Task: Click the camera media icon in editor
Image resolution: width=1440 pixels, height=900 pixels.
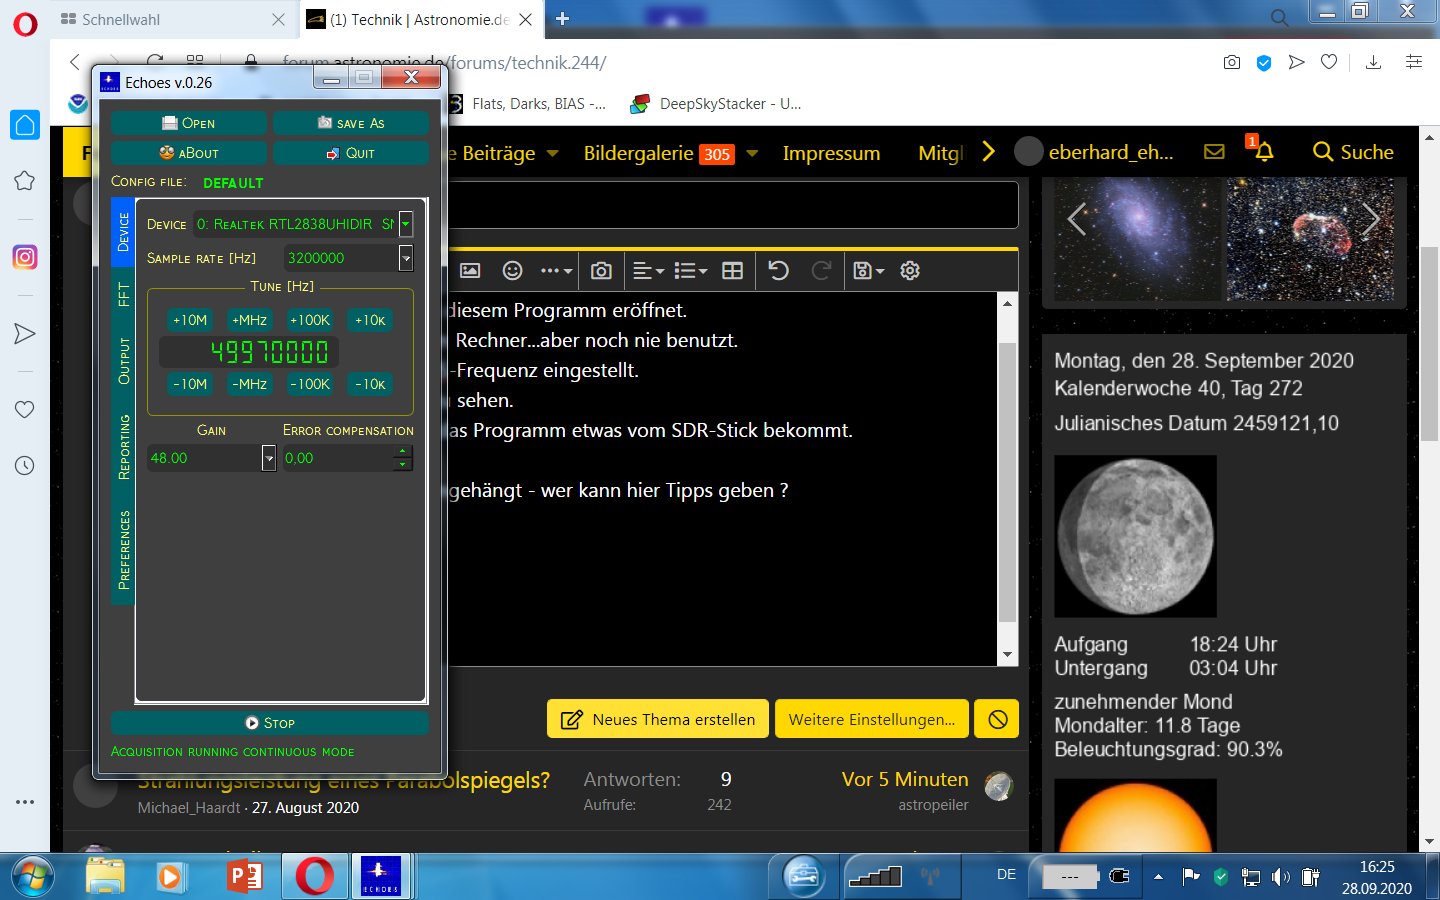Action: (x=601, y=271)
